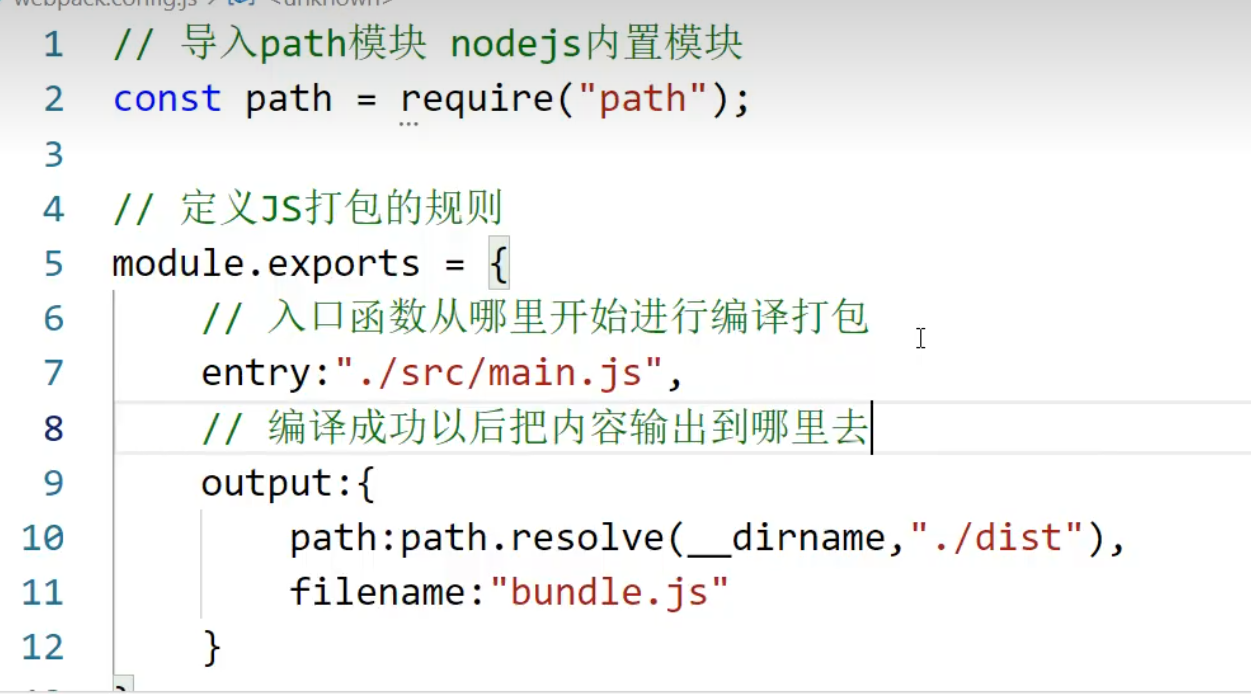Click the suggestion dots under require
The width and height of the screenshot is (1251, 694).
click(x=408, y=124)
